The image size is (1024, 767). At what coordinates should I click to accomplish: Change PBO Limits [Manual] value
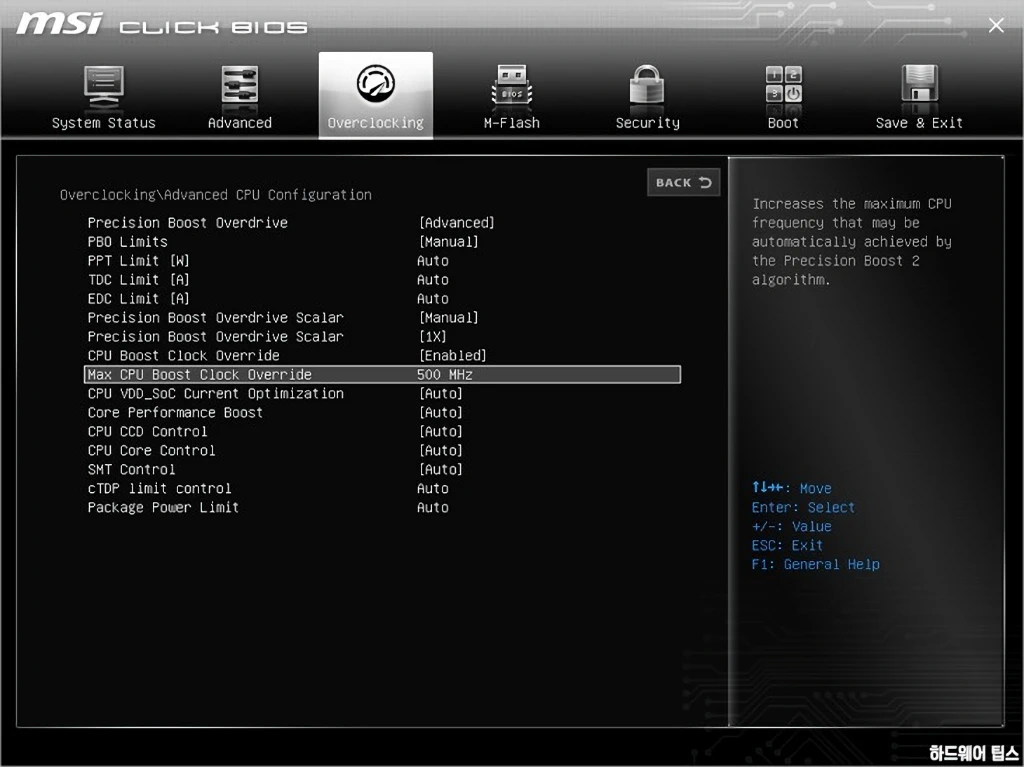[449, 242]
